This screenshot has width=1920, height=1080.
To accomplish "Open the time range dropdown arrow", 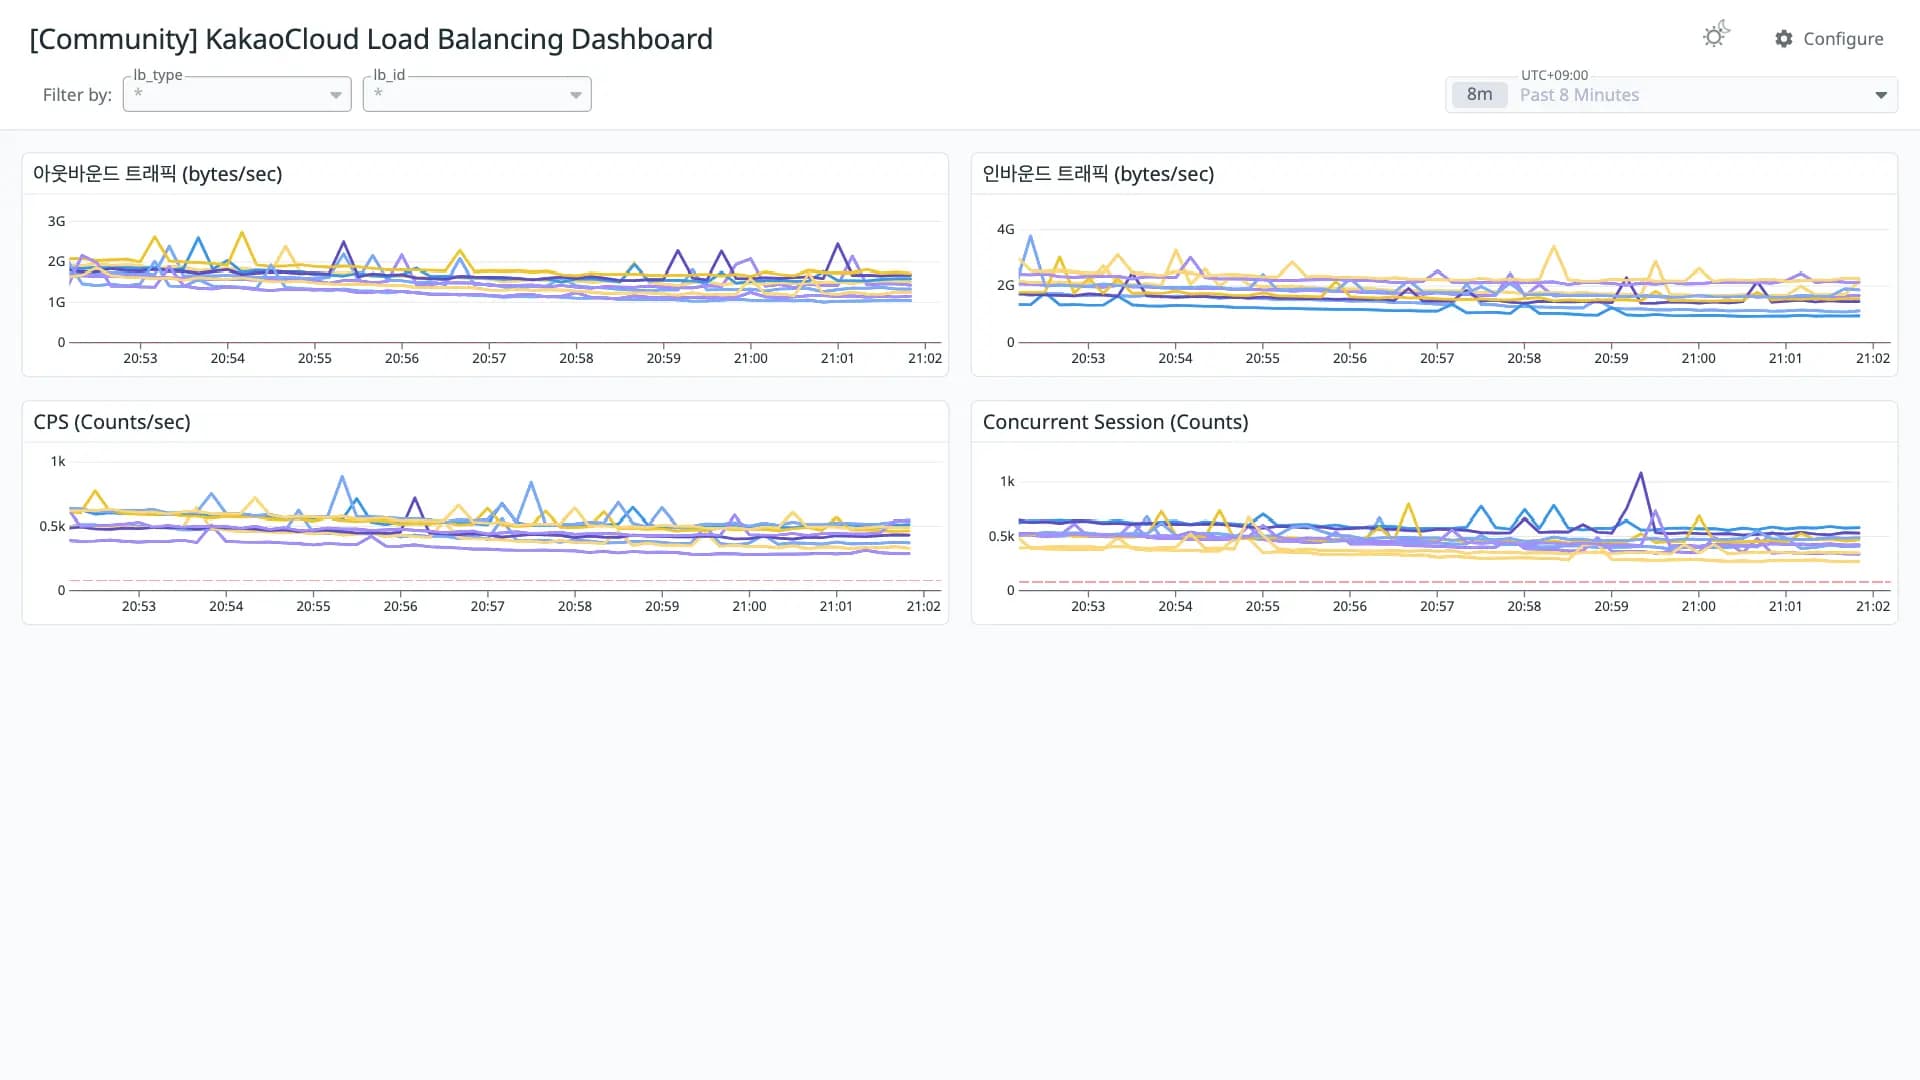I will click(x=1881, y=95).
